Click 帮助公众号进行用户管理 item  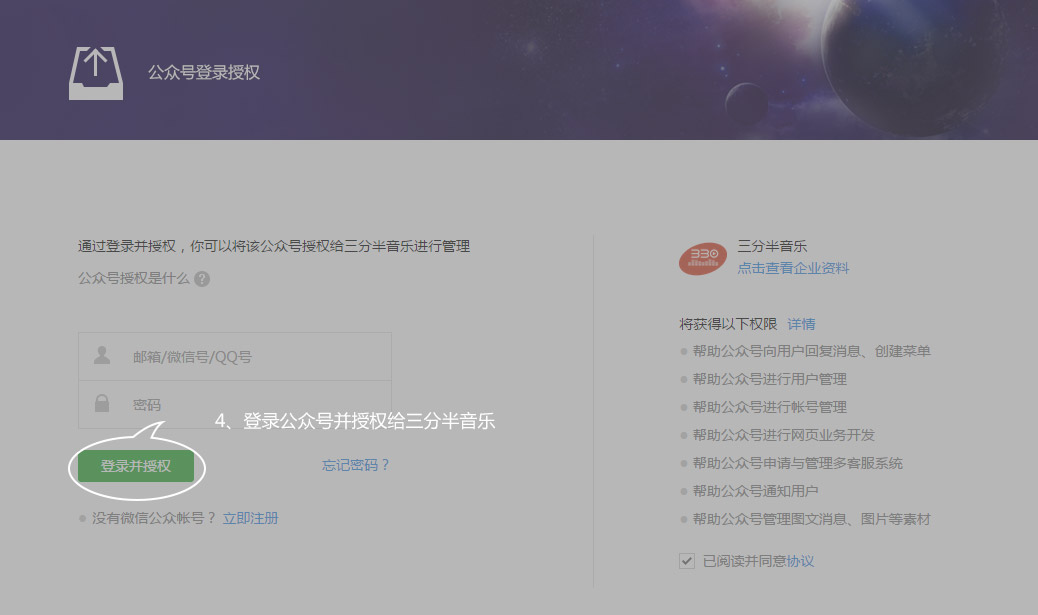point(770,379)
